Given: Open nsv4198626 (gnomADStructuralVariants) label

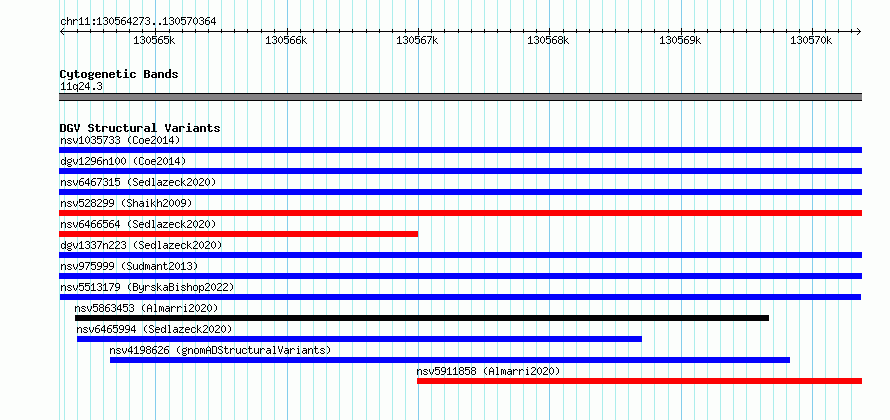Looking at the screenshot, I should [x=220, y=350].
